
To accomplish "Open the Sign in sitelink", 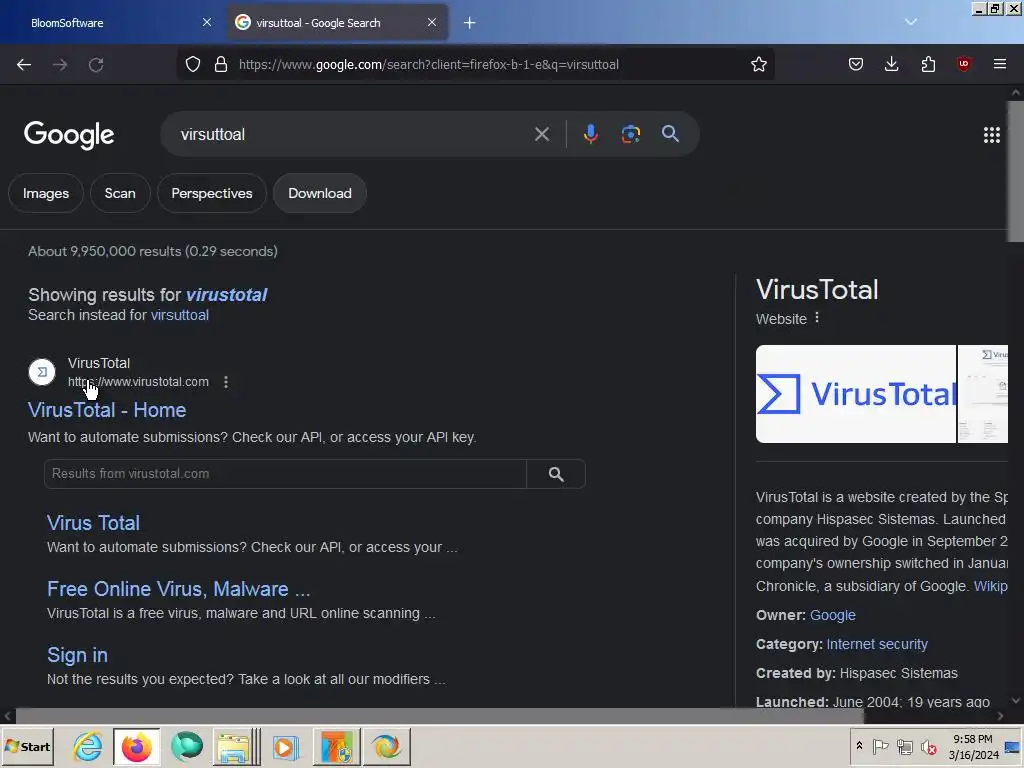I will coord(77,655).
